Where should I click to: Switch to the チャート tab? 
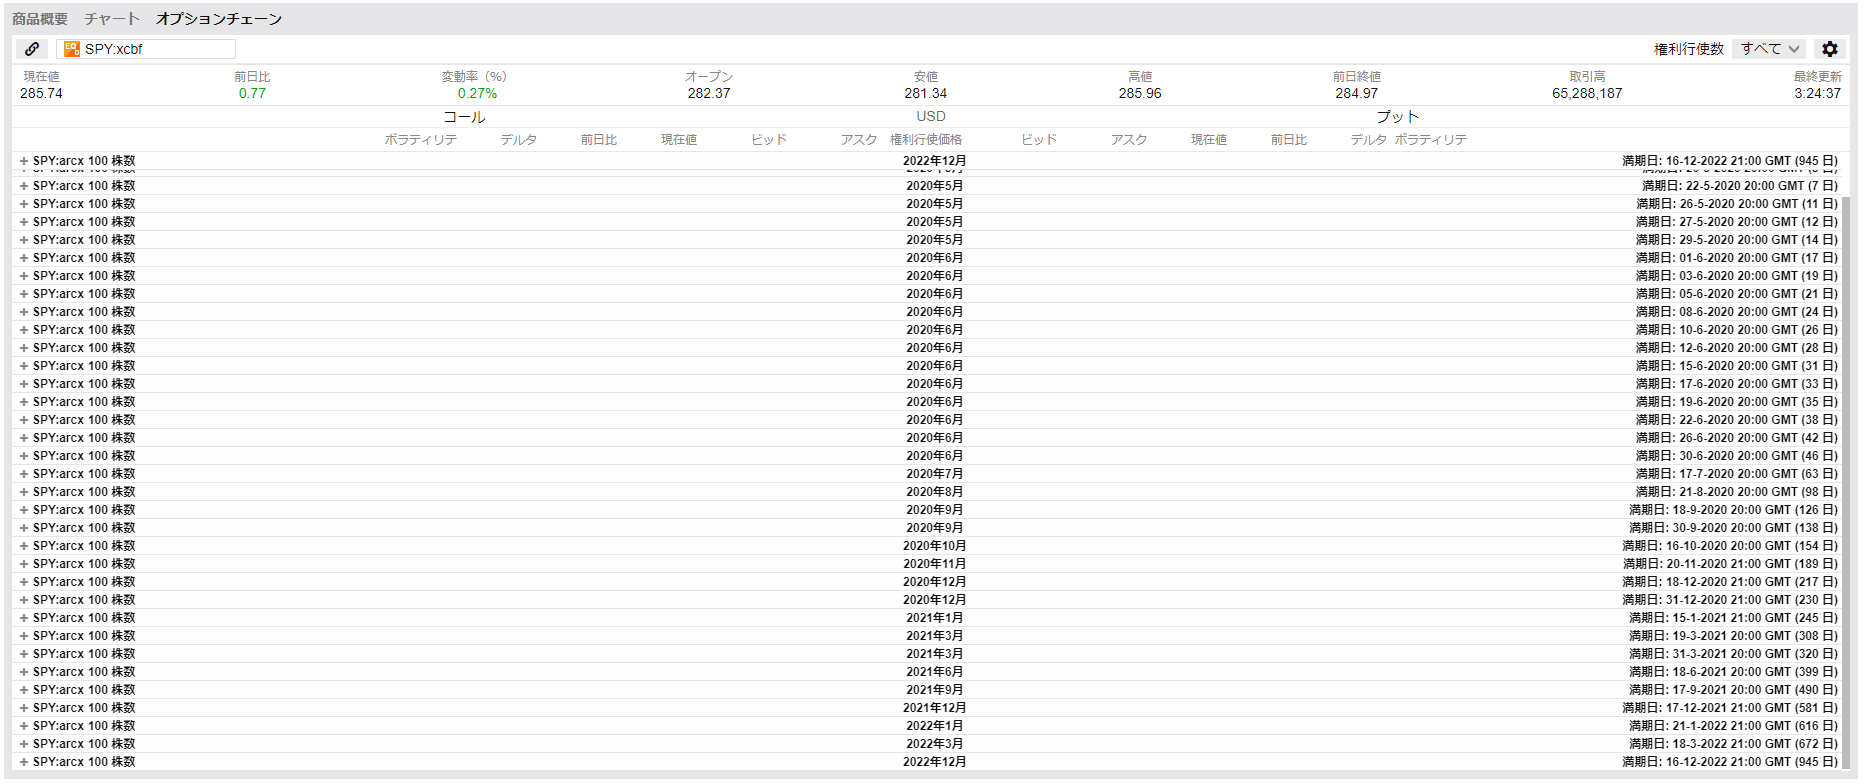112,19
